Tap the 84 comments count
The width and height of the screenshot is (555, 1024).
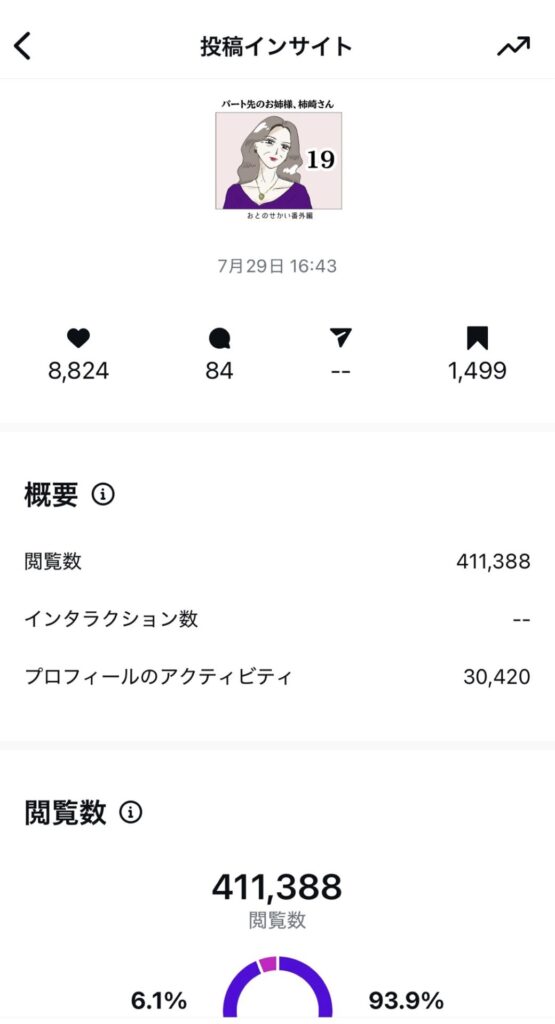click(219, 371)
